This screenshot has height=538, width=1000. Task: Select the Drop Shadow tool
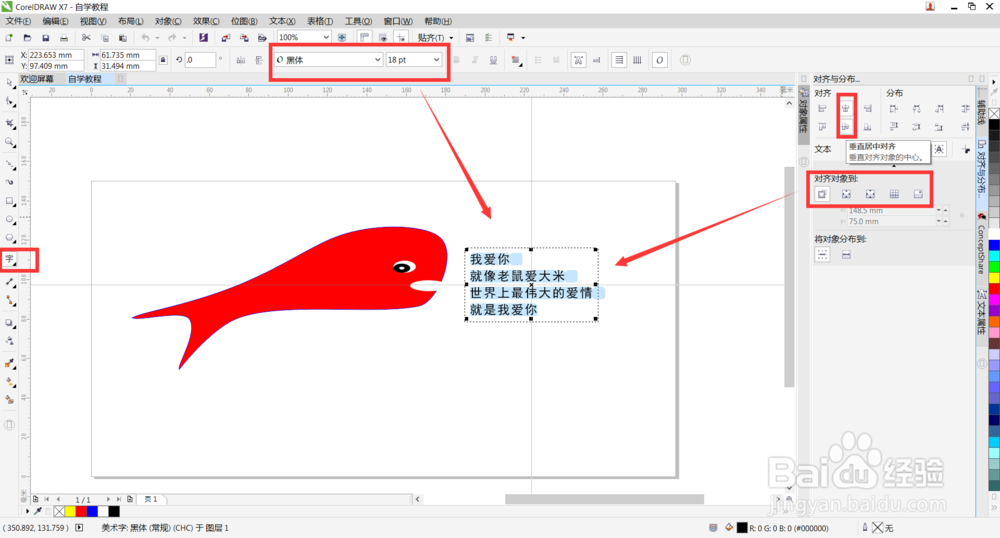coord(10,323)
